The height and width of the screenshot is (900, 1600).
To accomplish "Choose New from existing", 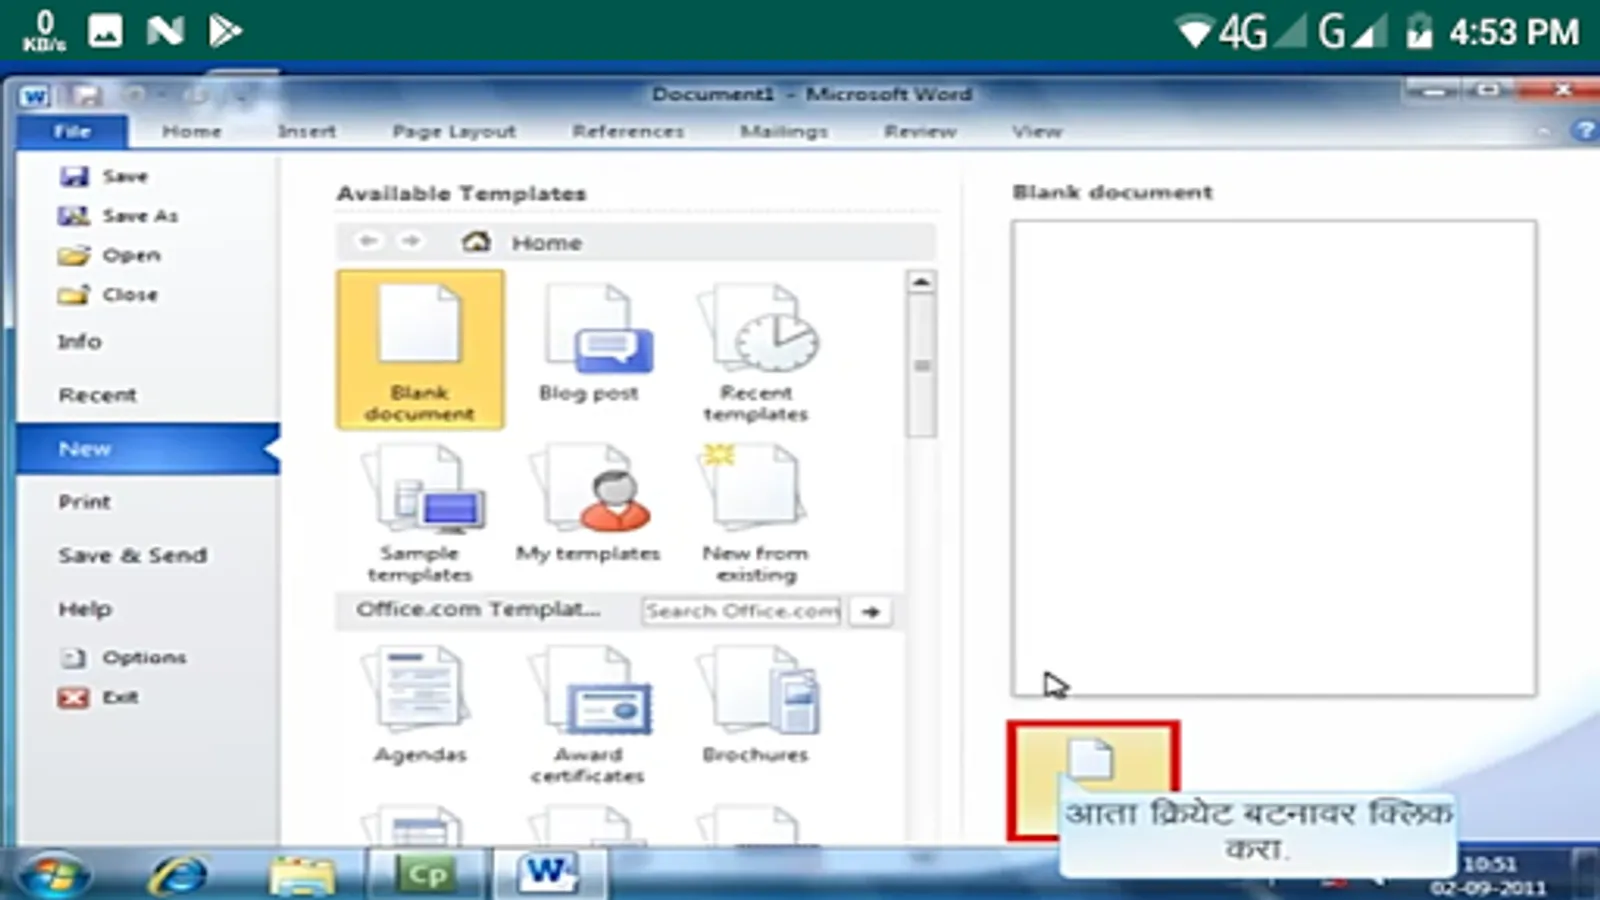I will coord(756,512).
